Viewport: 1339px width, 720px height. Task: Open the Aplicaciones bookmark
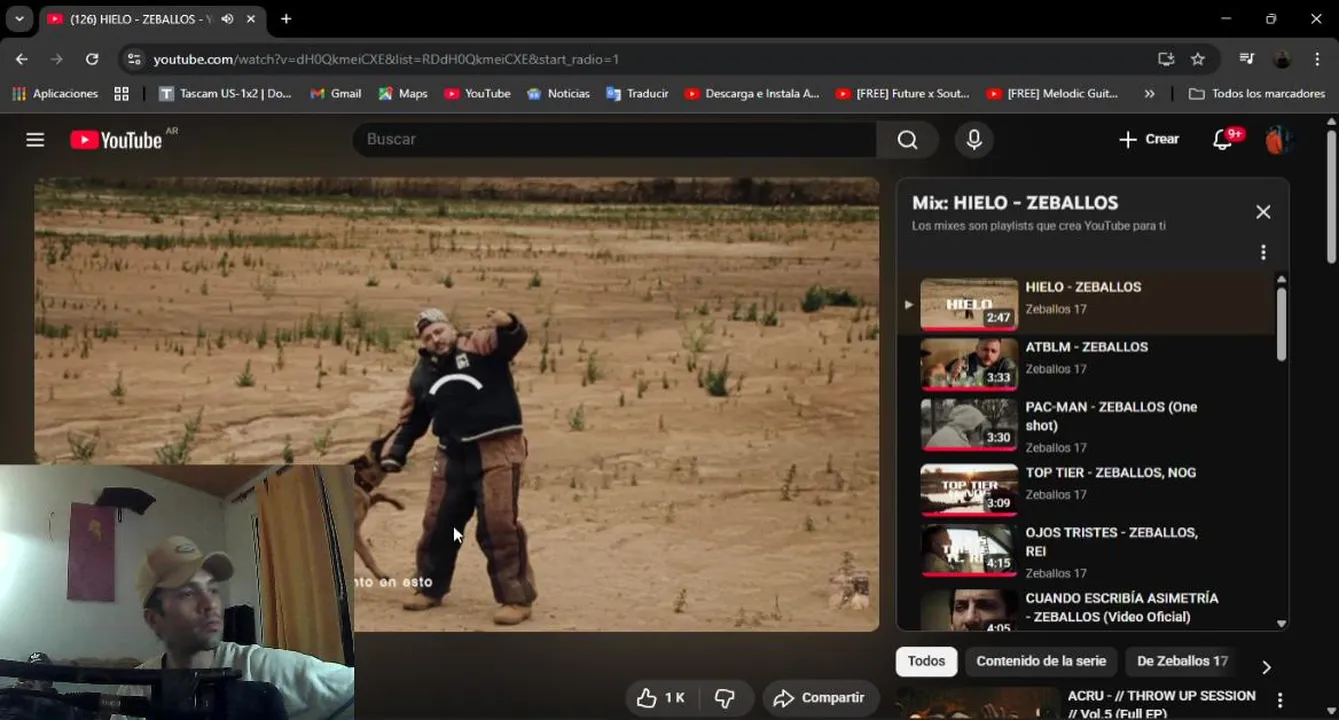[55, 93]
